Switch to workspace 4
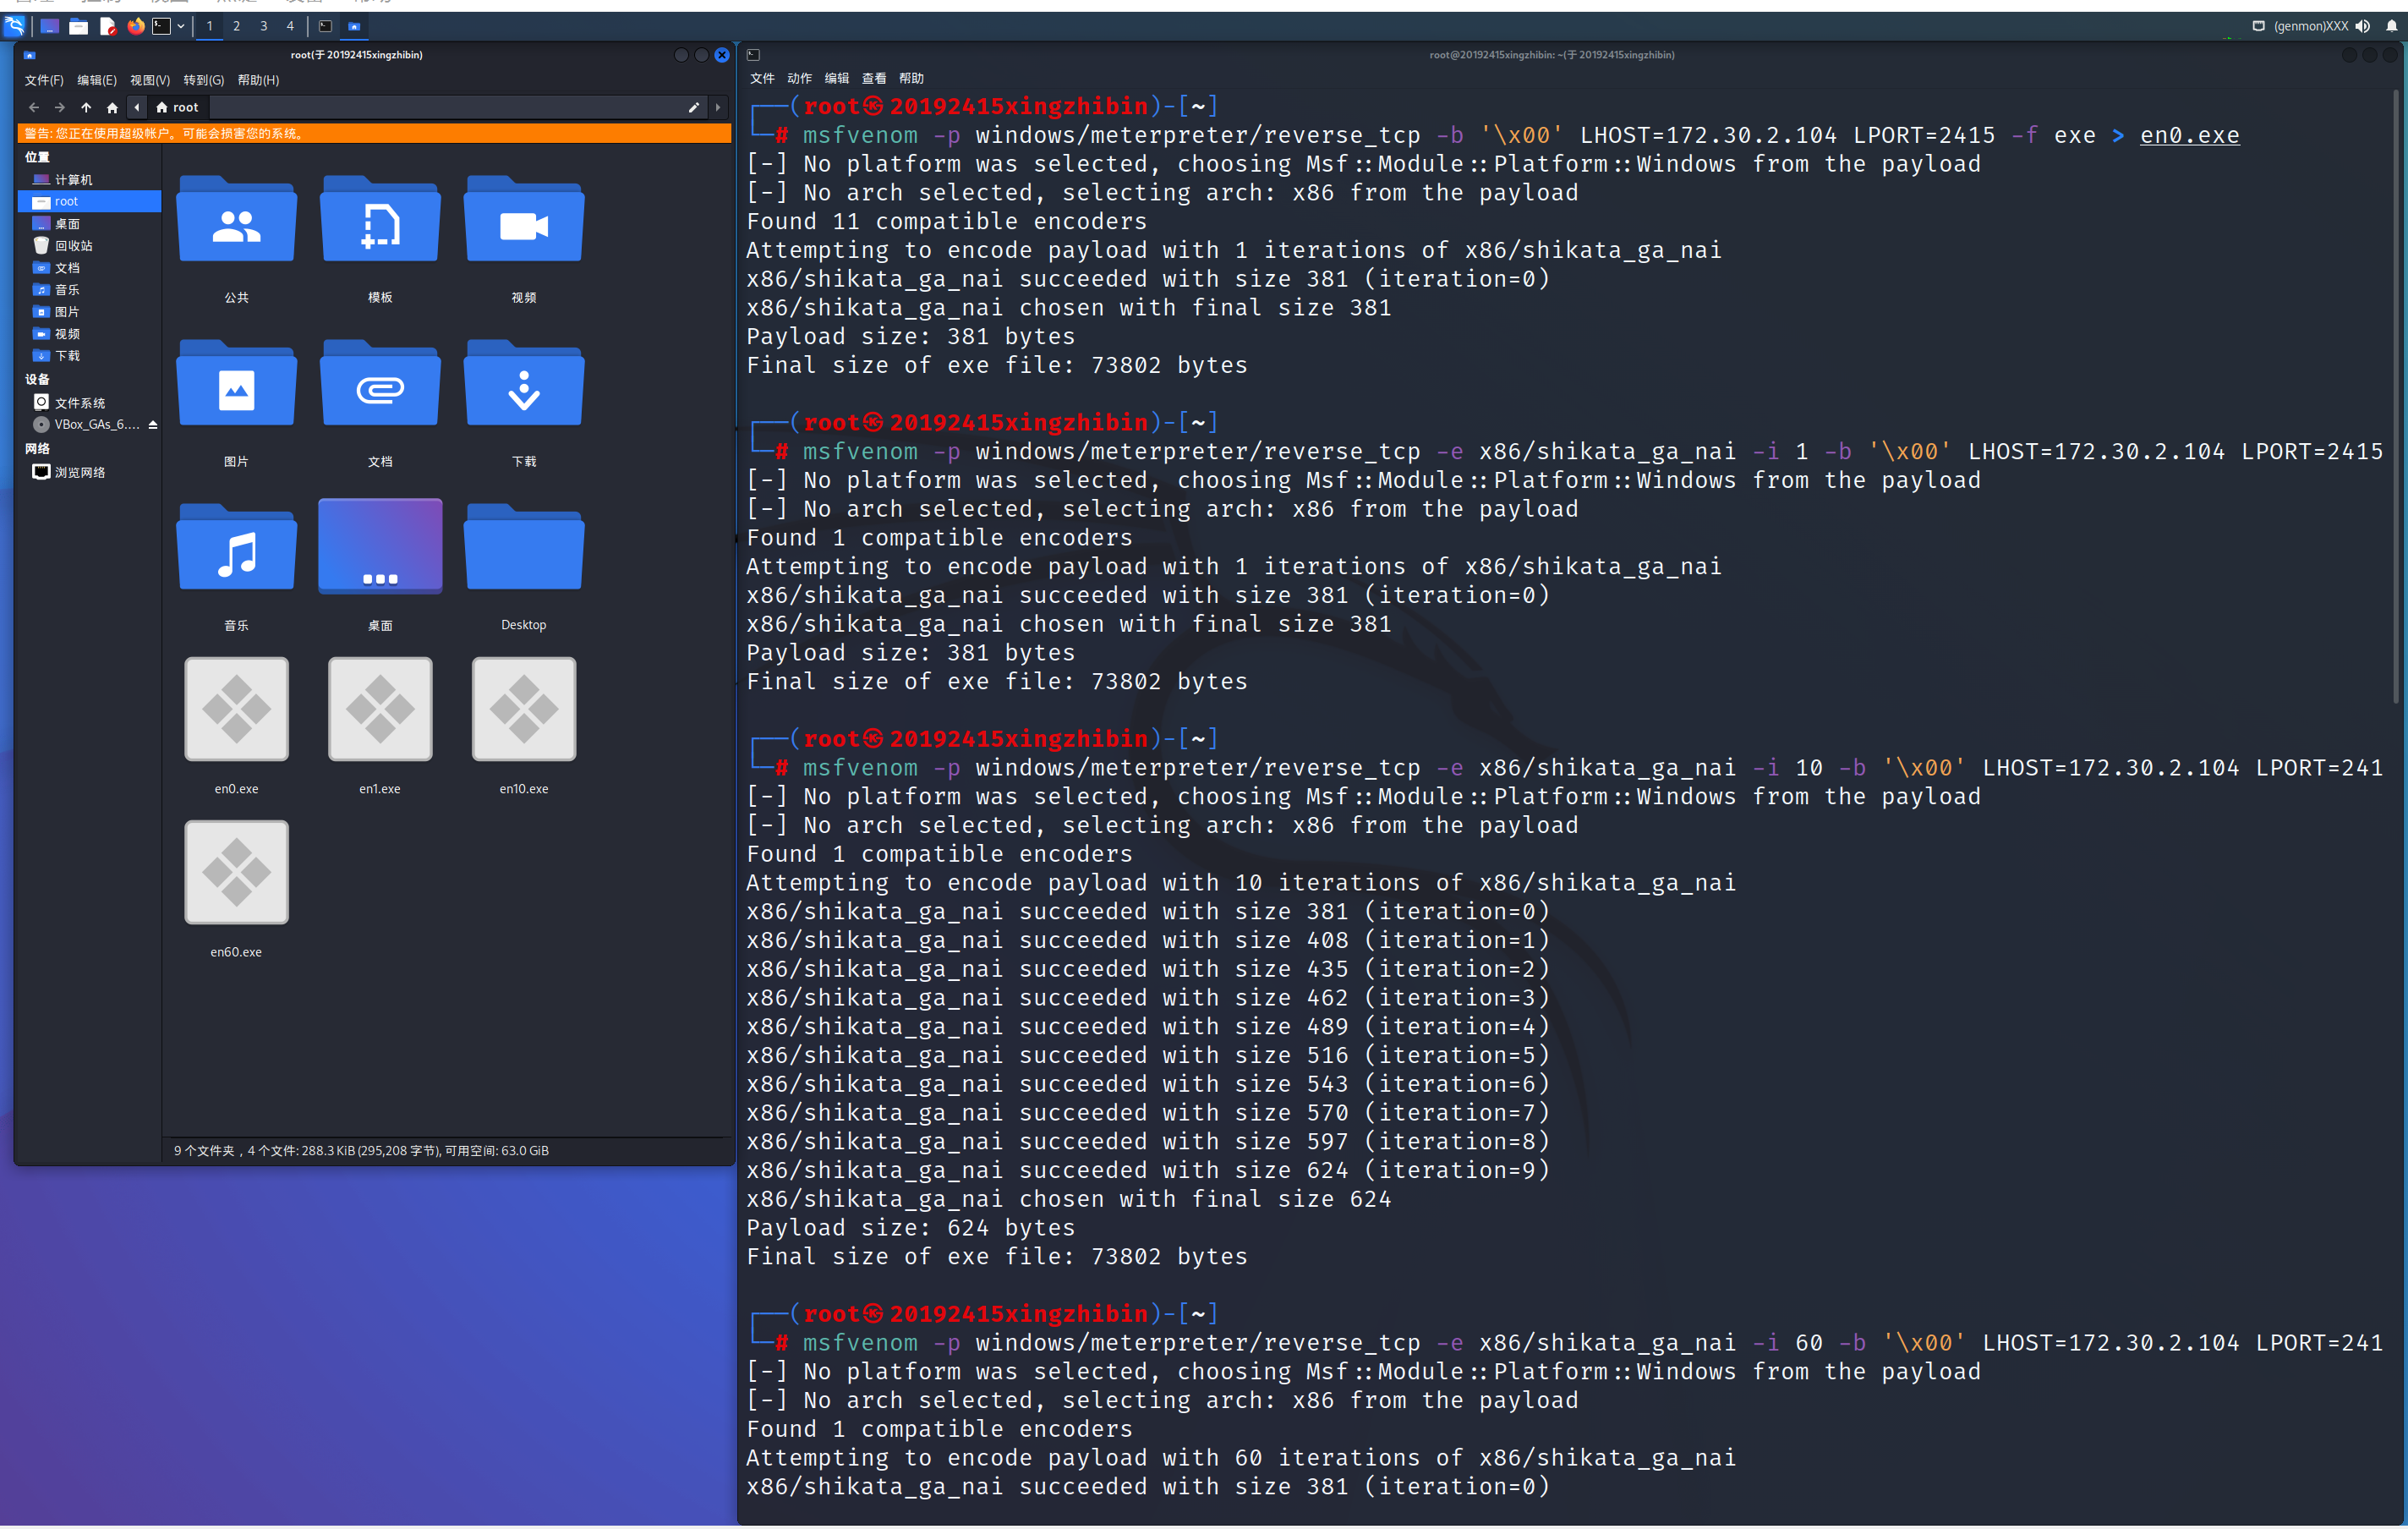 tap(290, 26)
